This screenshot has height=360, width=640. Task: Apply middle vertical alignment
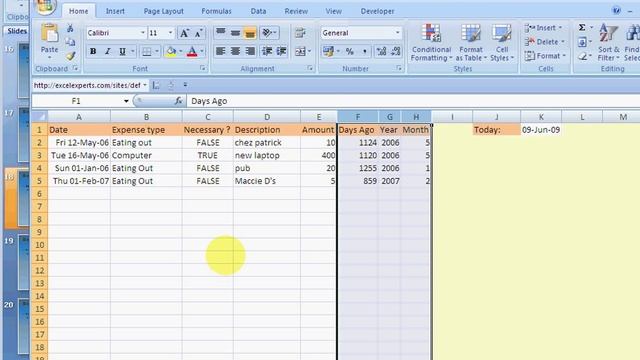point(235,33)
